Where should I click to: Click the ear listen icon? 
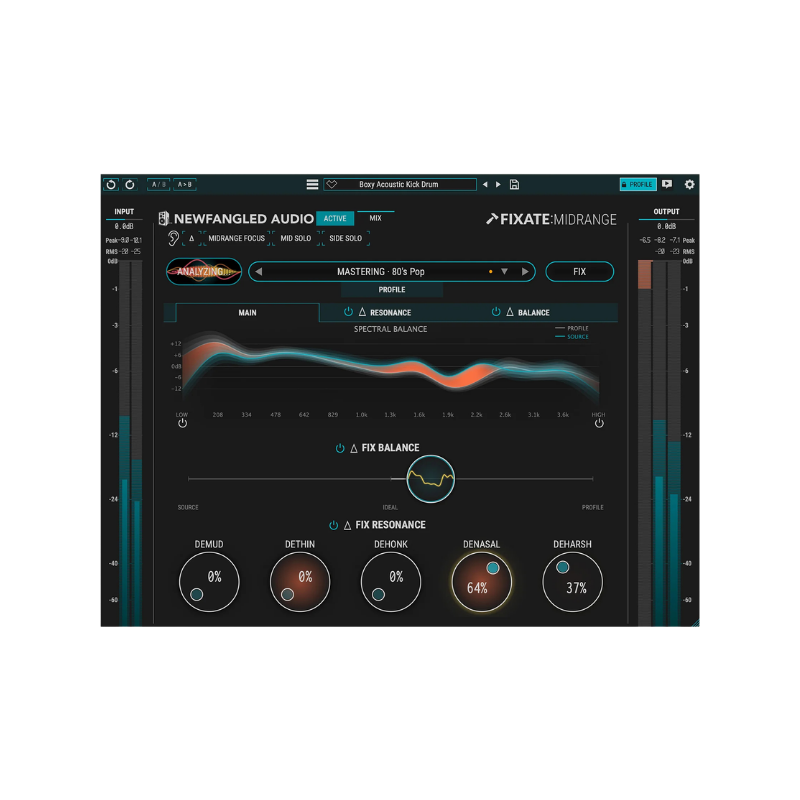[x=173, y=238]
